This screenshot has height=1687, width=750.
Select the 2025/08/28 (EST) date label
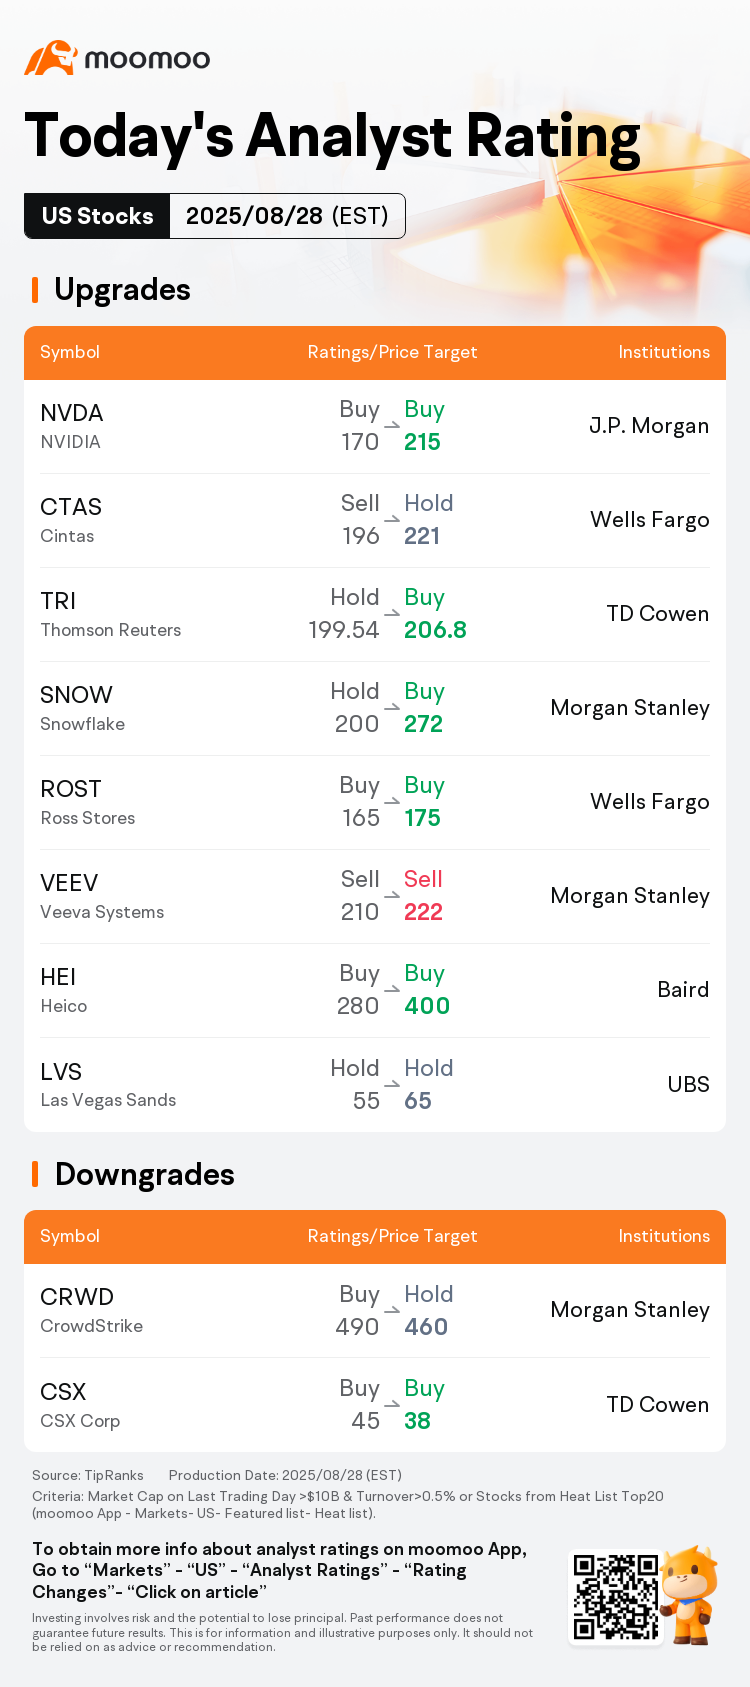(287, 216)
